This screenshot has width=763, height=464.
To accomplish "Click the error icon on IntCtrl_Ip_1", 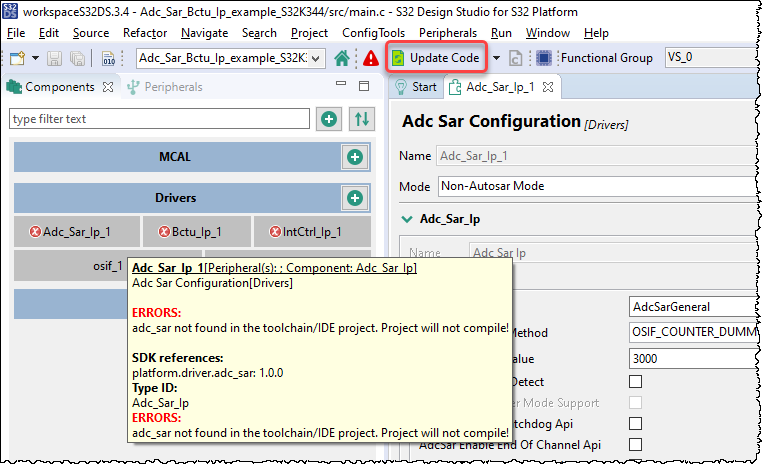I will [x=275, y=232].
